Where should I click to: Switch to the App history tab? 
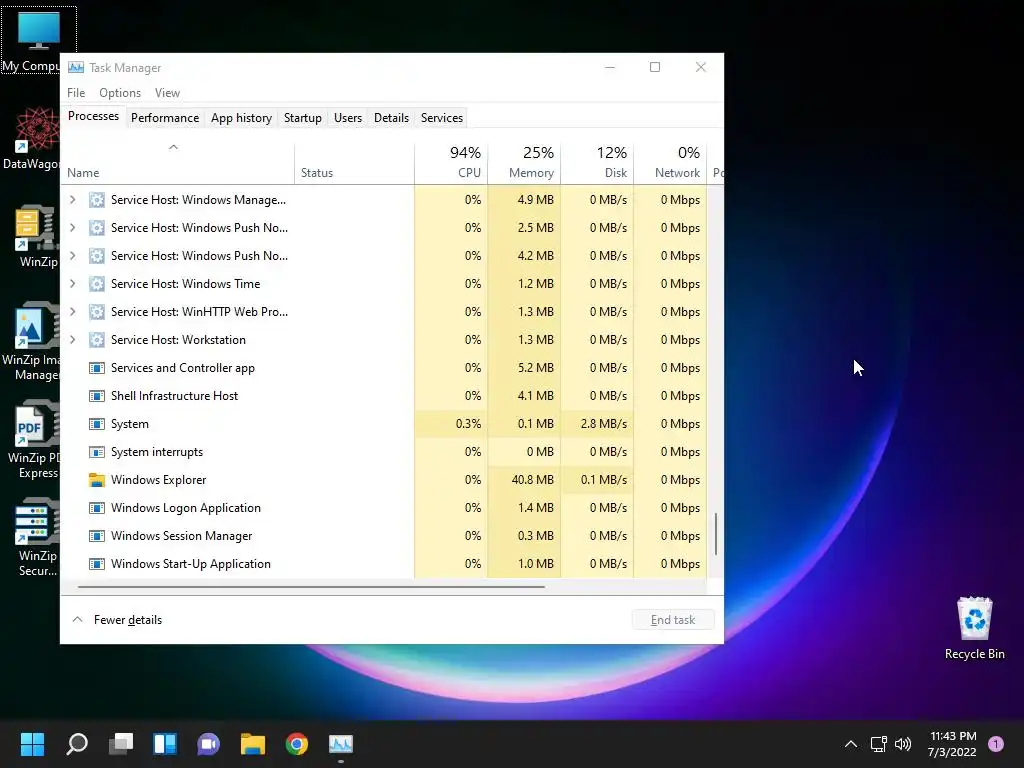point(241,118)
